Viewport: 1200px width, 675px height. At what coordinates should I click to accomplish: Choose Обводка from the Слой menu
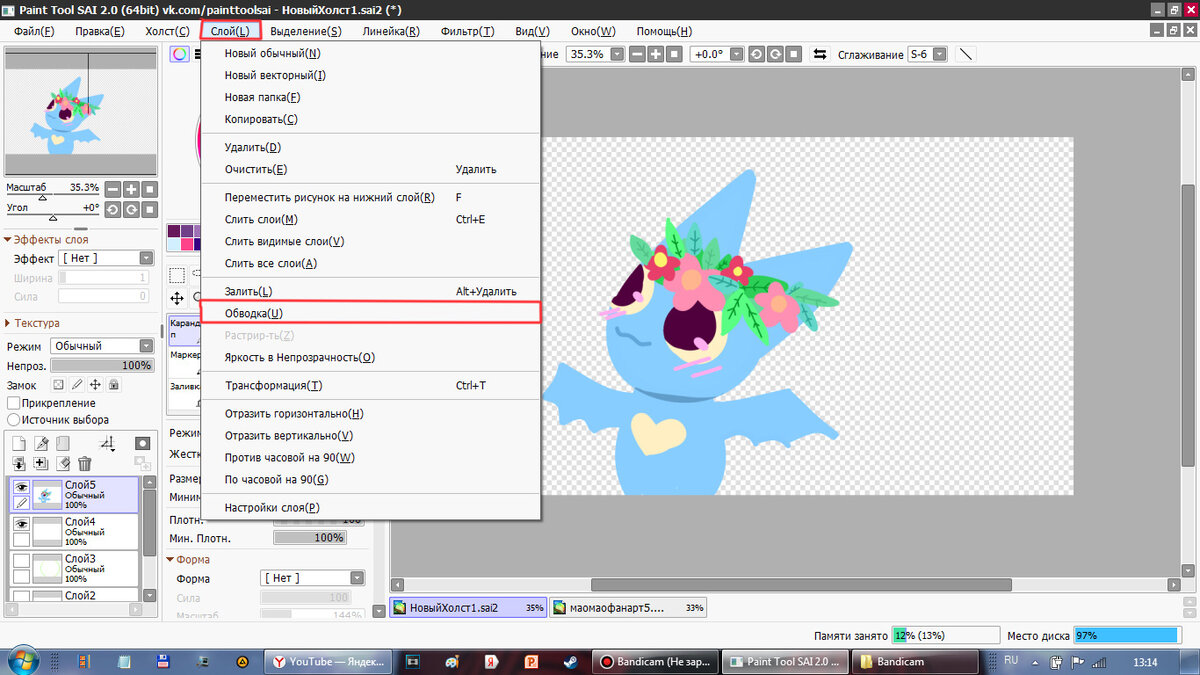(371, 313)
